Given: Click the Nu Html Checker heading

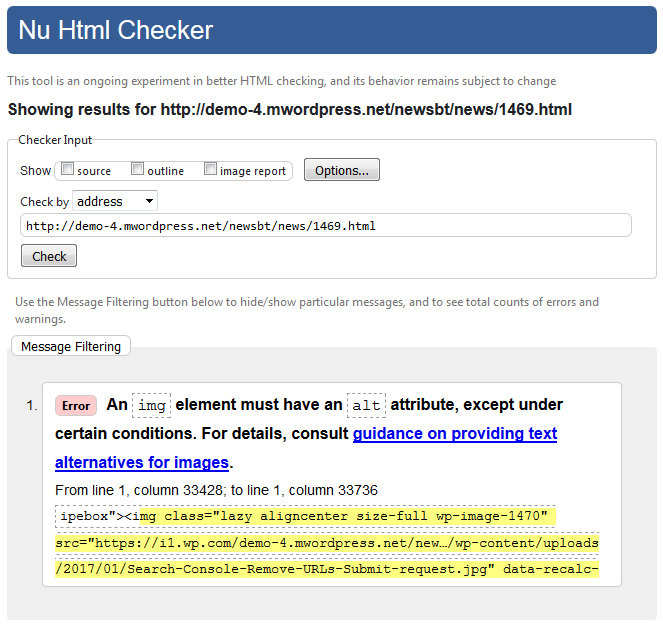Looking at the screenshot, I should tap(115, 30).
